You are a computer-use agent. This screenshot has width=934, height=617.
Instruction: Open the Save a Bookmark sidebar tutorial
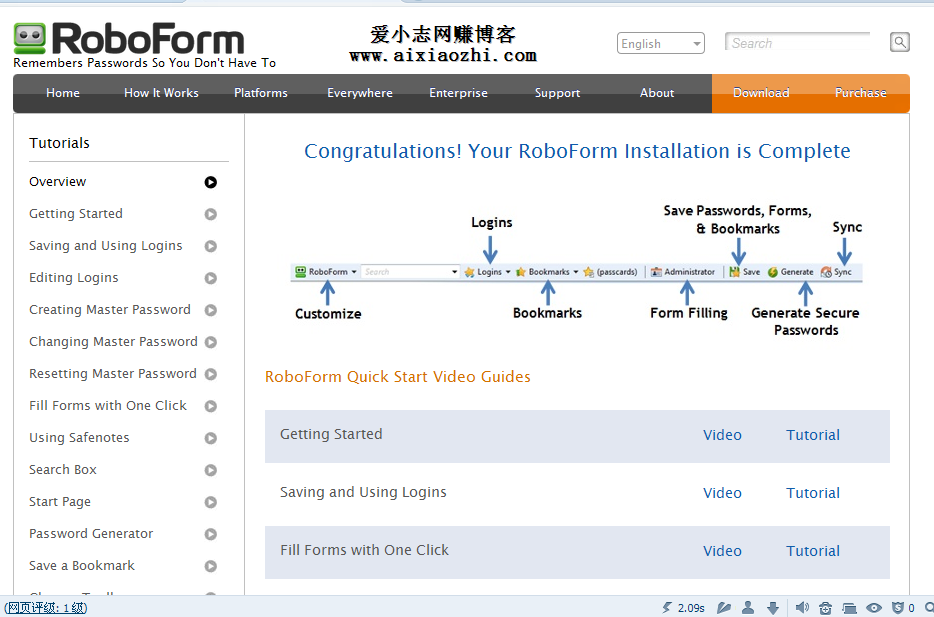point(82,566)
